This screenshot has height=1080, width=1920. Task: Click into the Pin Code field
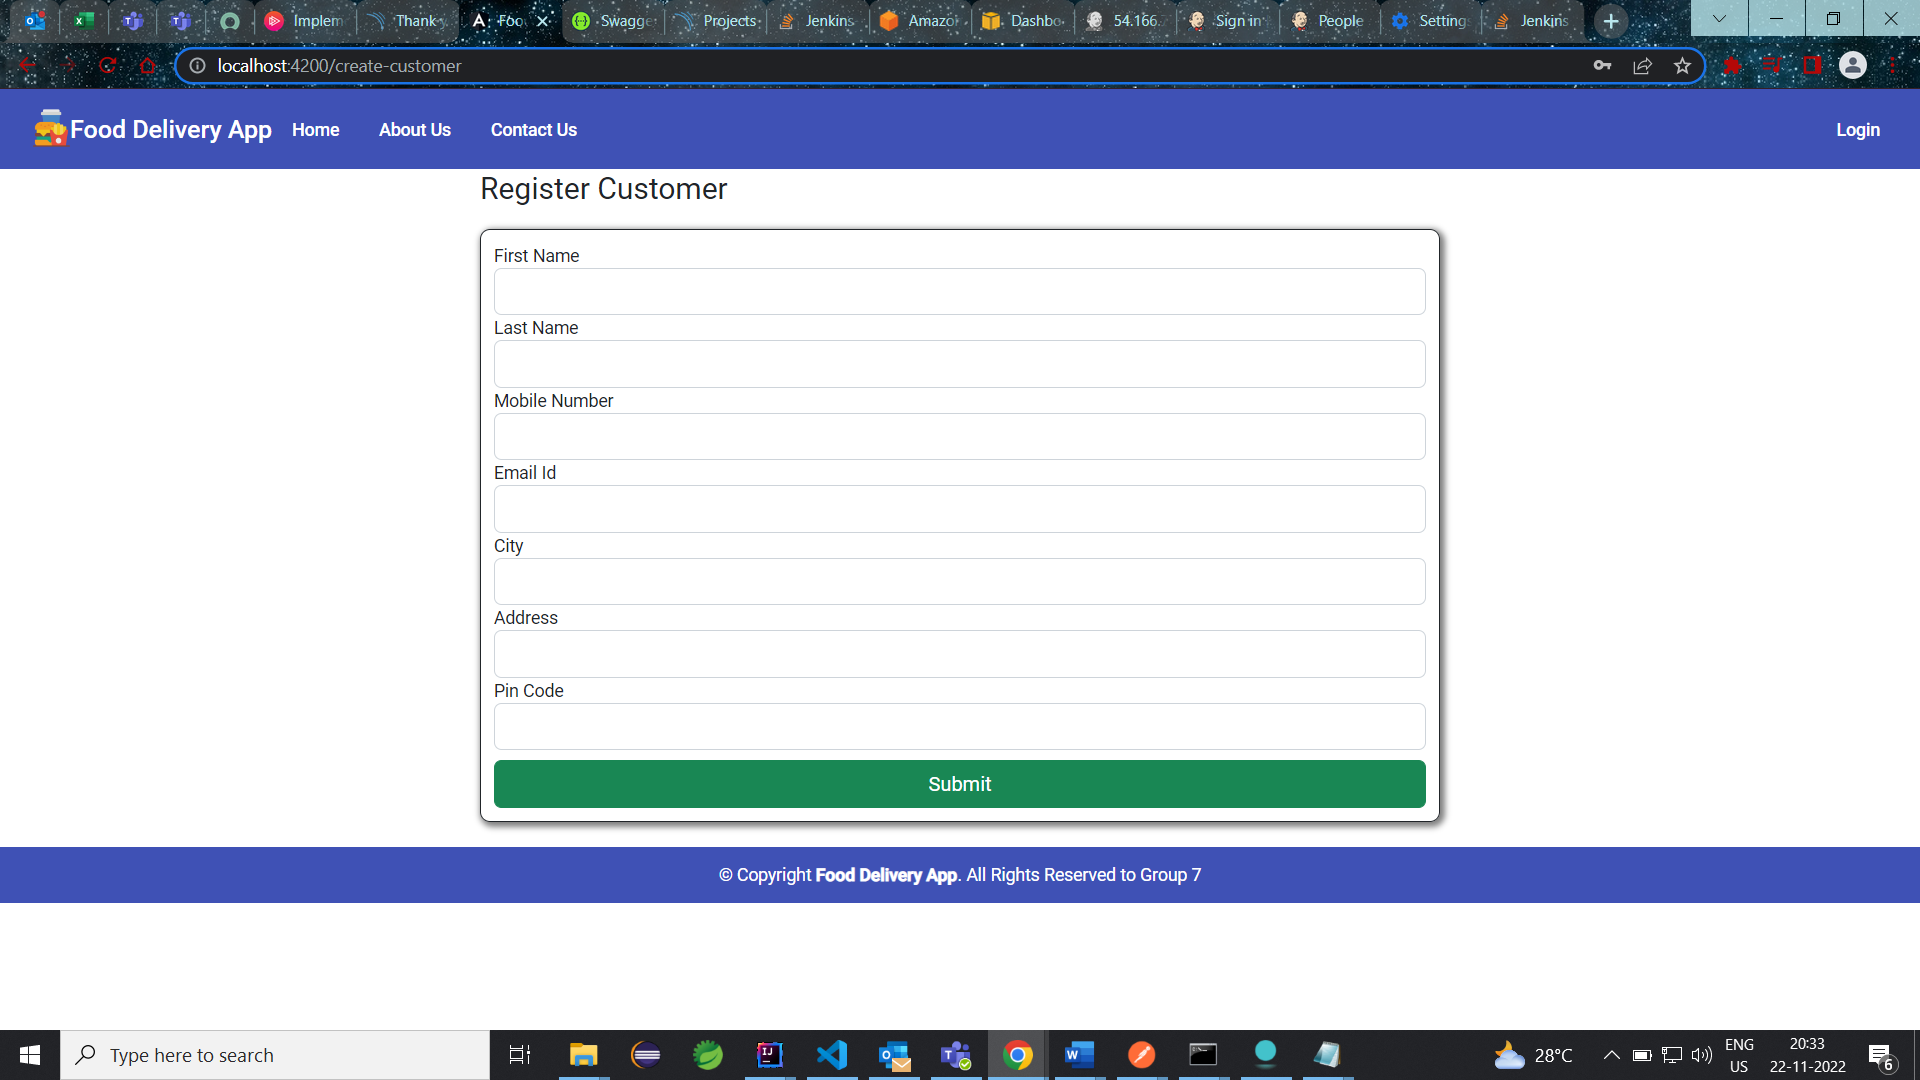click(959, 727)
